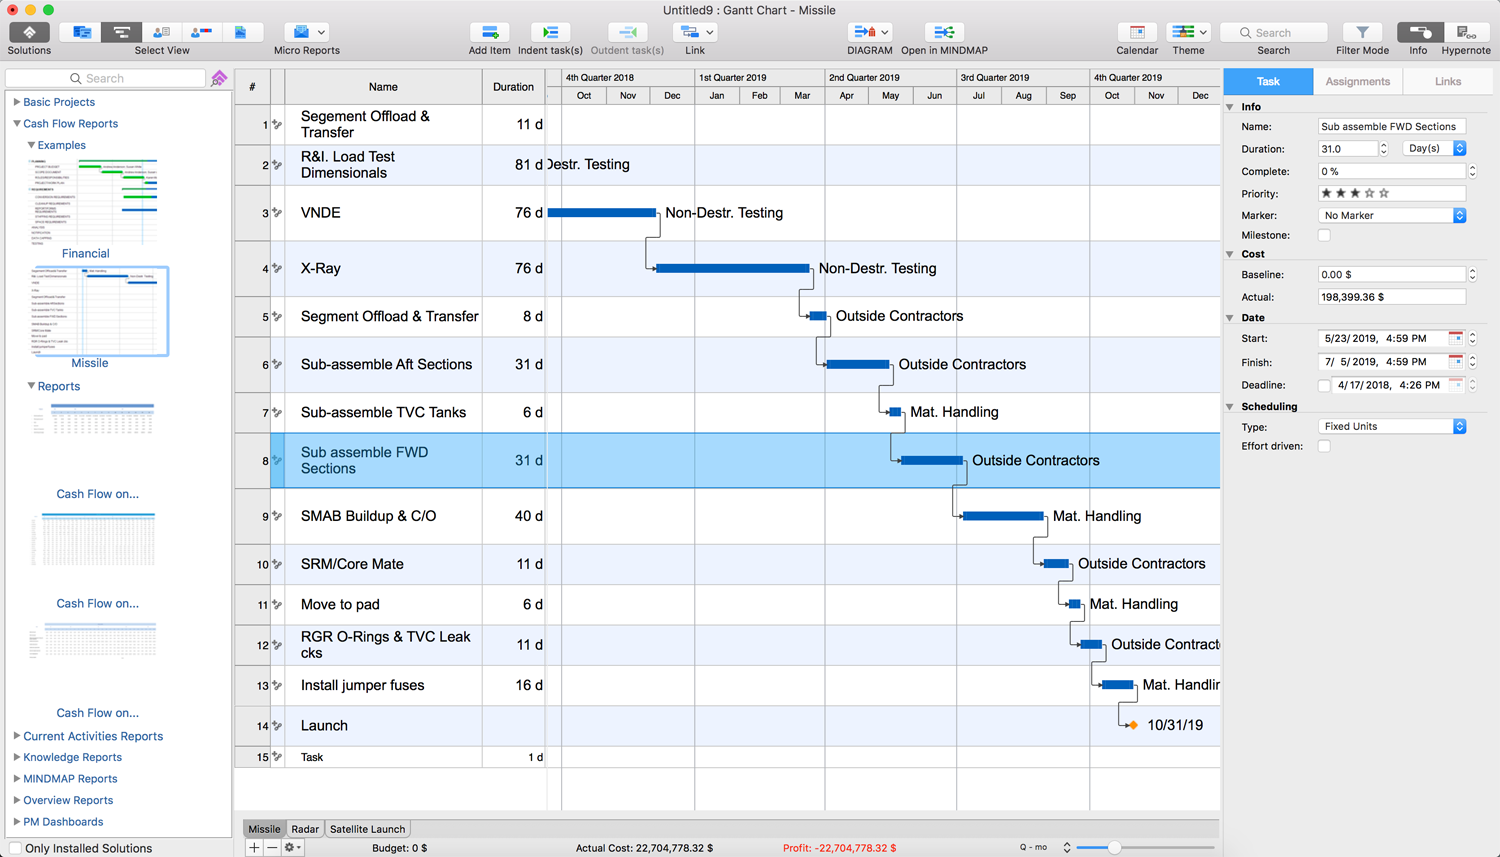Switch to the Assignments tab
This screenshot has width=1500, height=857.
coord(1357,82)
